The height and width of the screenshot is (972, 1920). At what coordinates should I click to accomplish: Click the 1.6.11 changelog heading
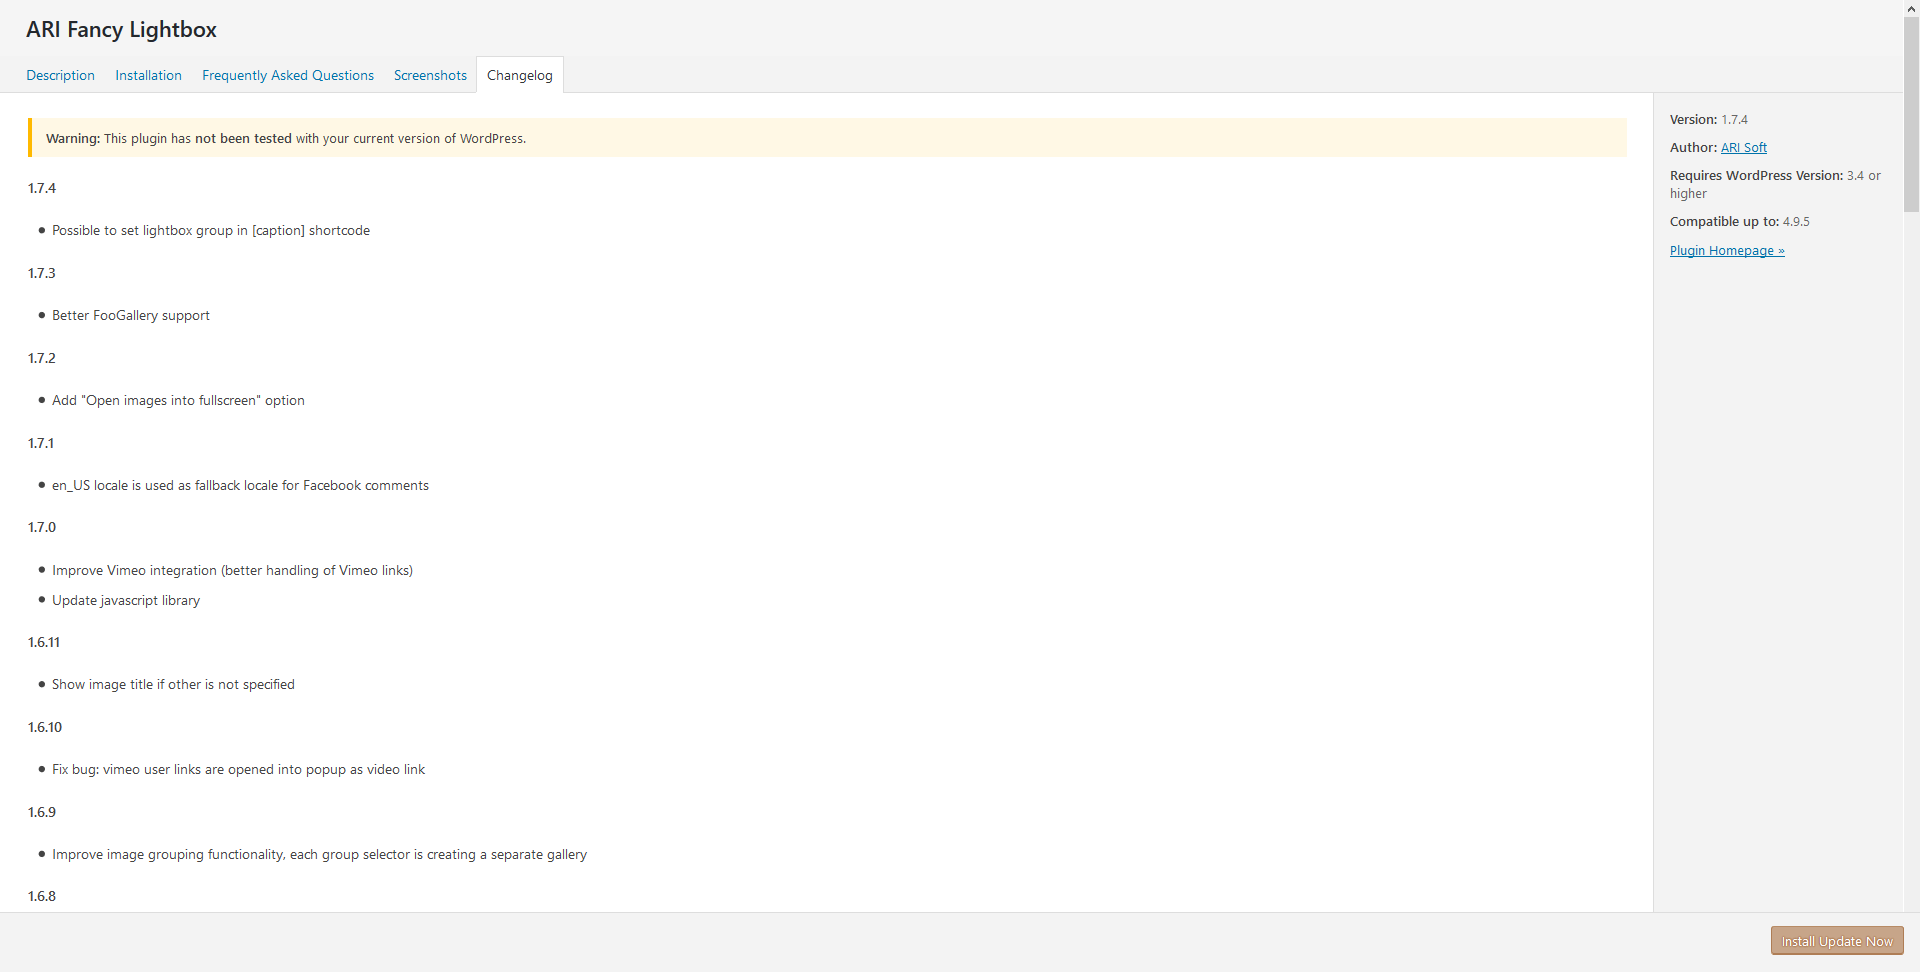(x=44, y=642)
